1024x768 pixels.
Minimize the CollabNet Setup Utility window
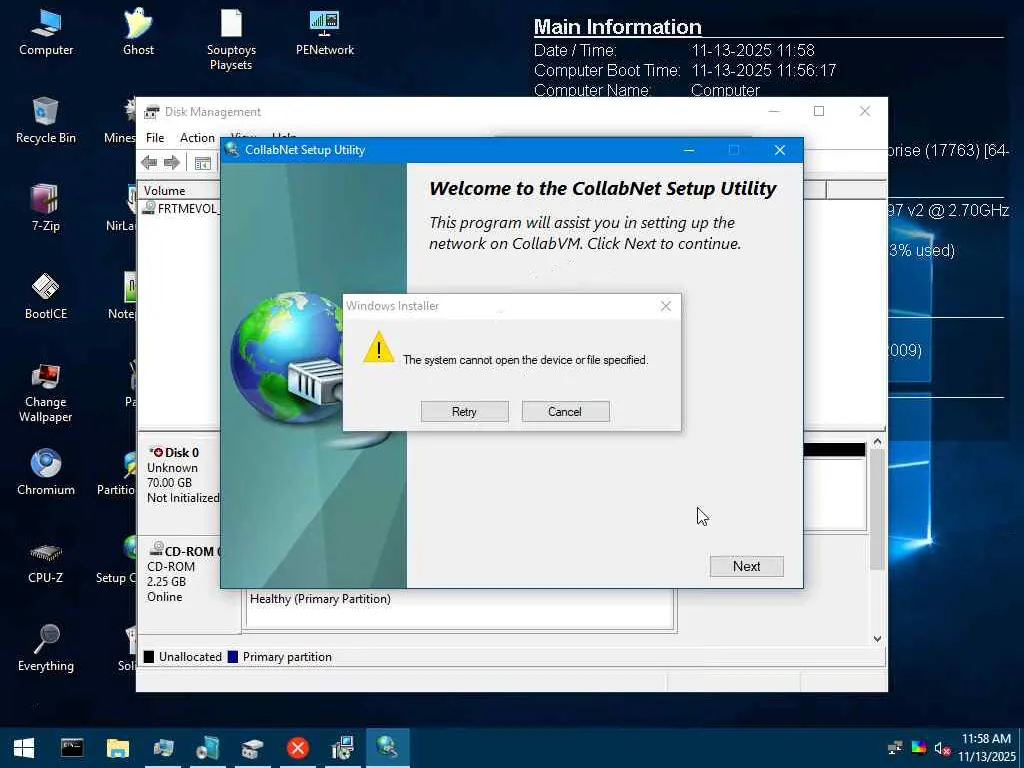pyautogui.click(x=688, y=150)
